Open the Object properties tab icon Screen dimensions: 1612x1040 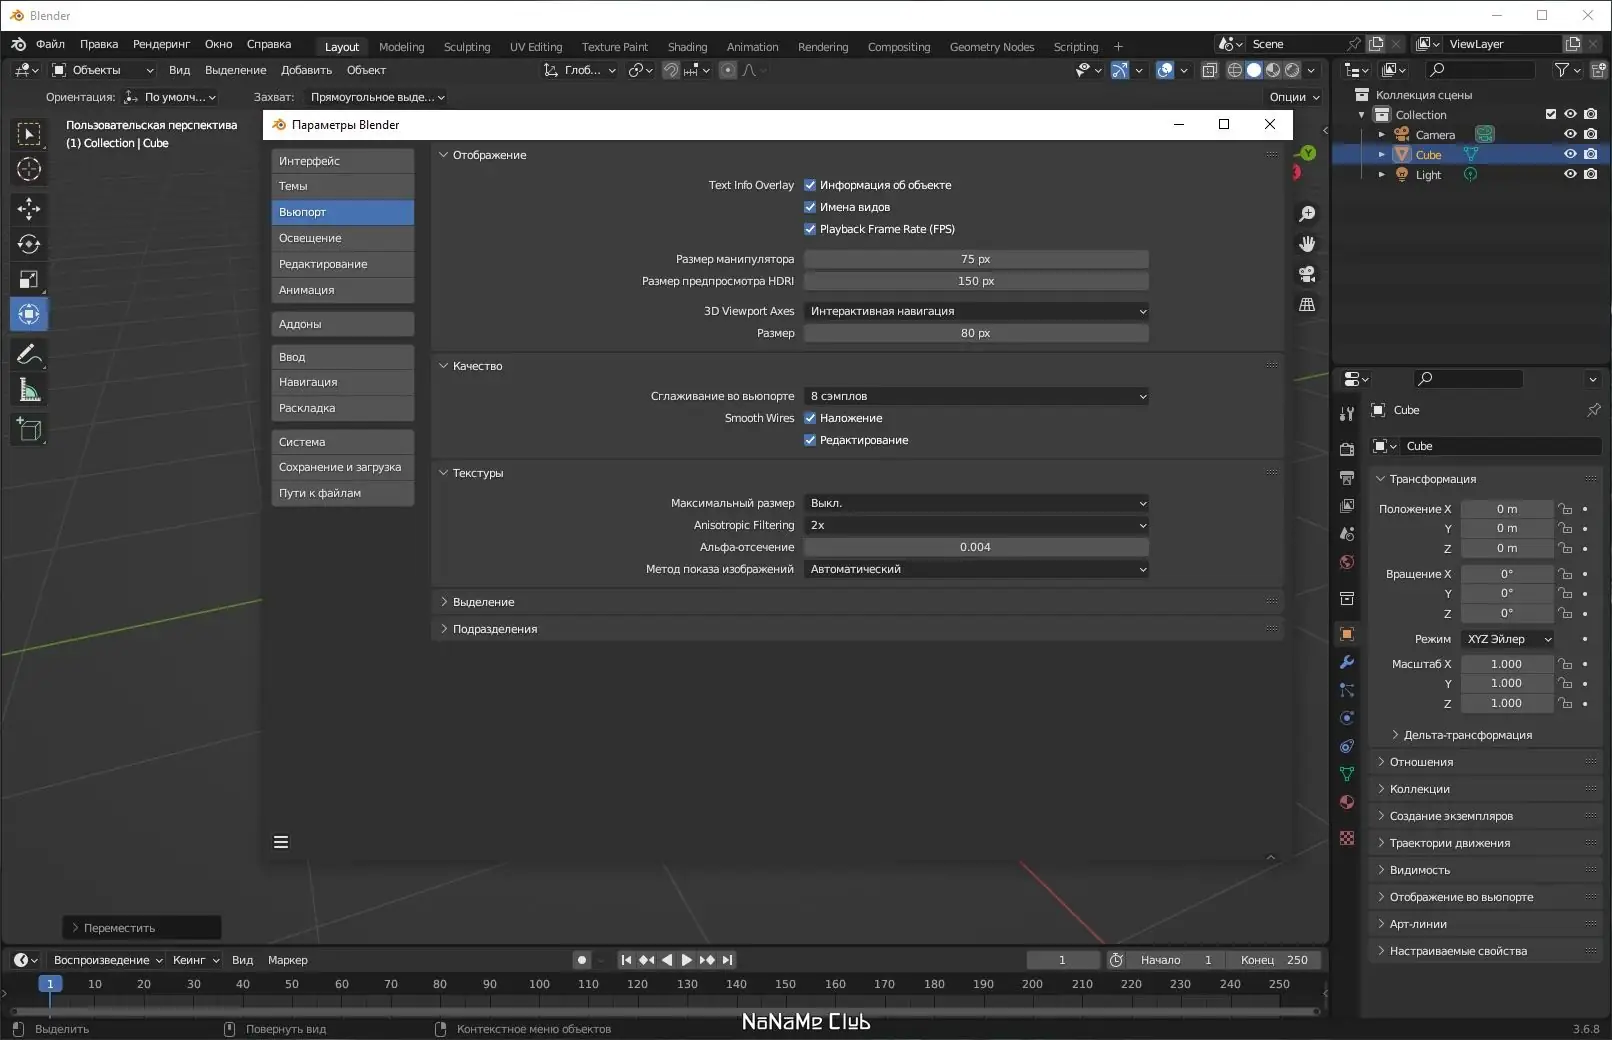coord(1347,634)
